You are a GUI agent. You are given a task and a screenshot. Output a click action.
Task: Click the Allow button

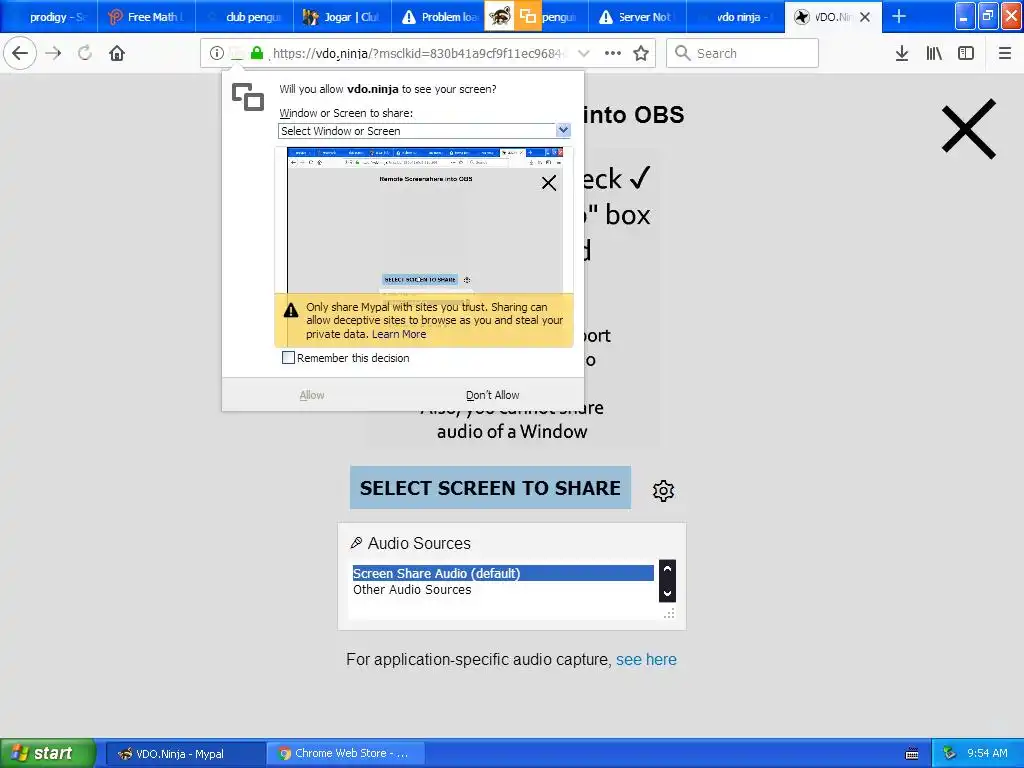click(312, 395)
